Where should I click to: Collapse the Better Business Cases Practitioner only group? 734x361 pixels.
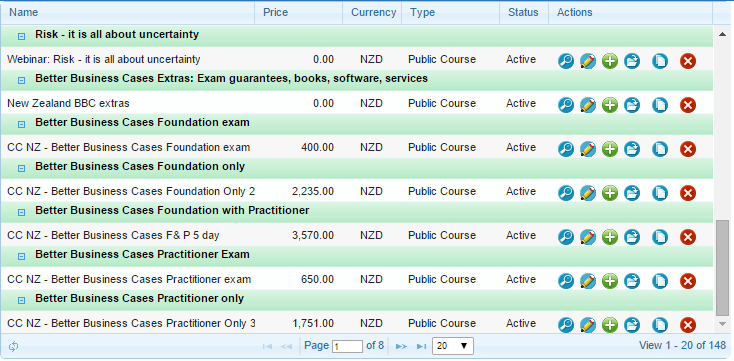(22, 301)
